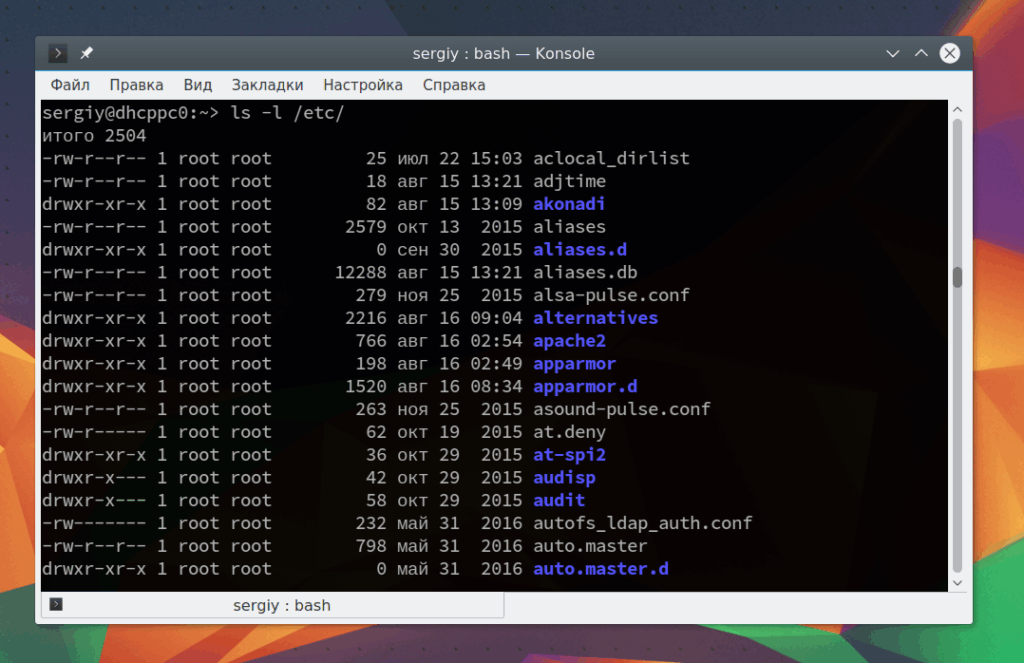
Task: Click the at.deny file name
Action: pos(569,432)
